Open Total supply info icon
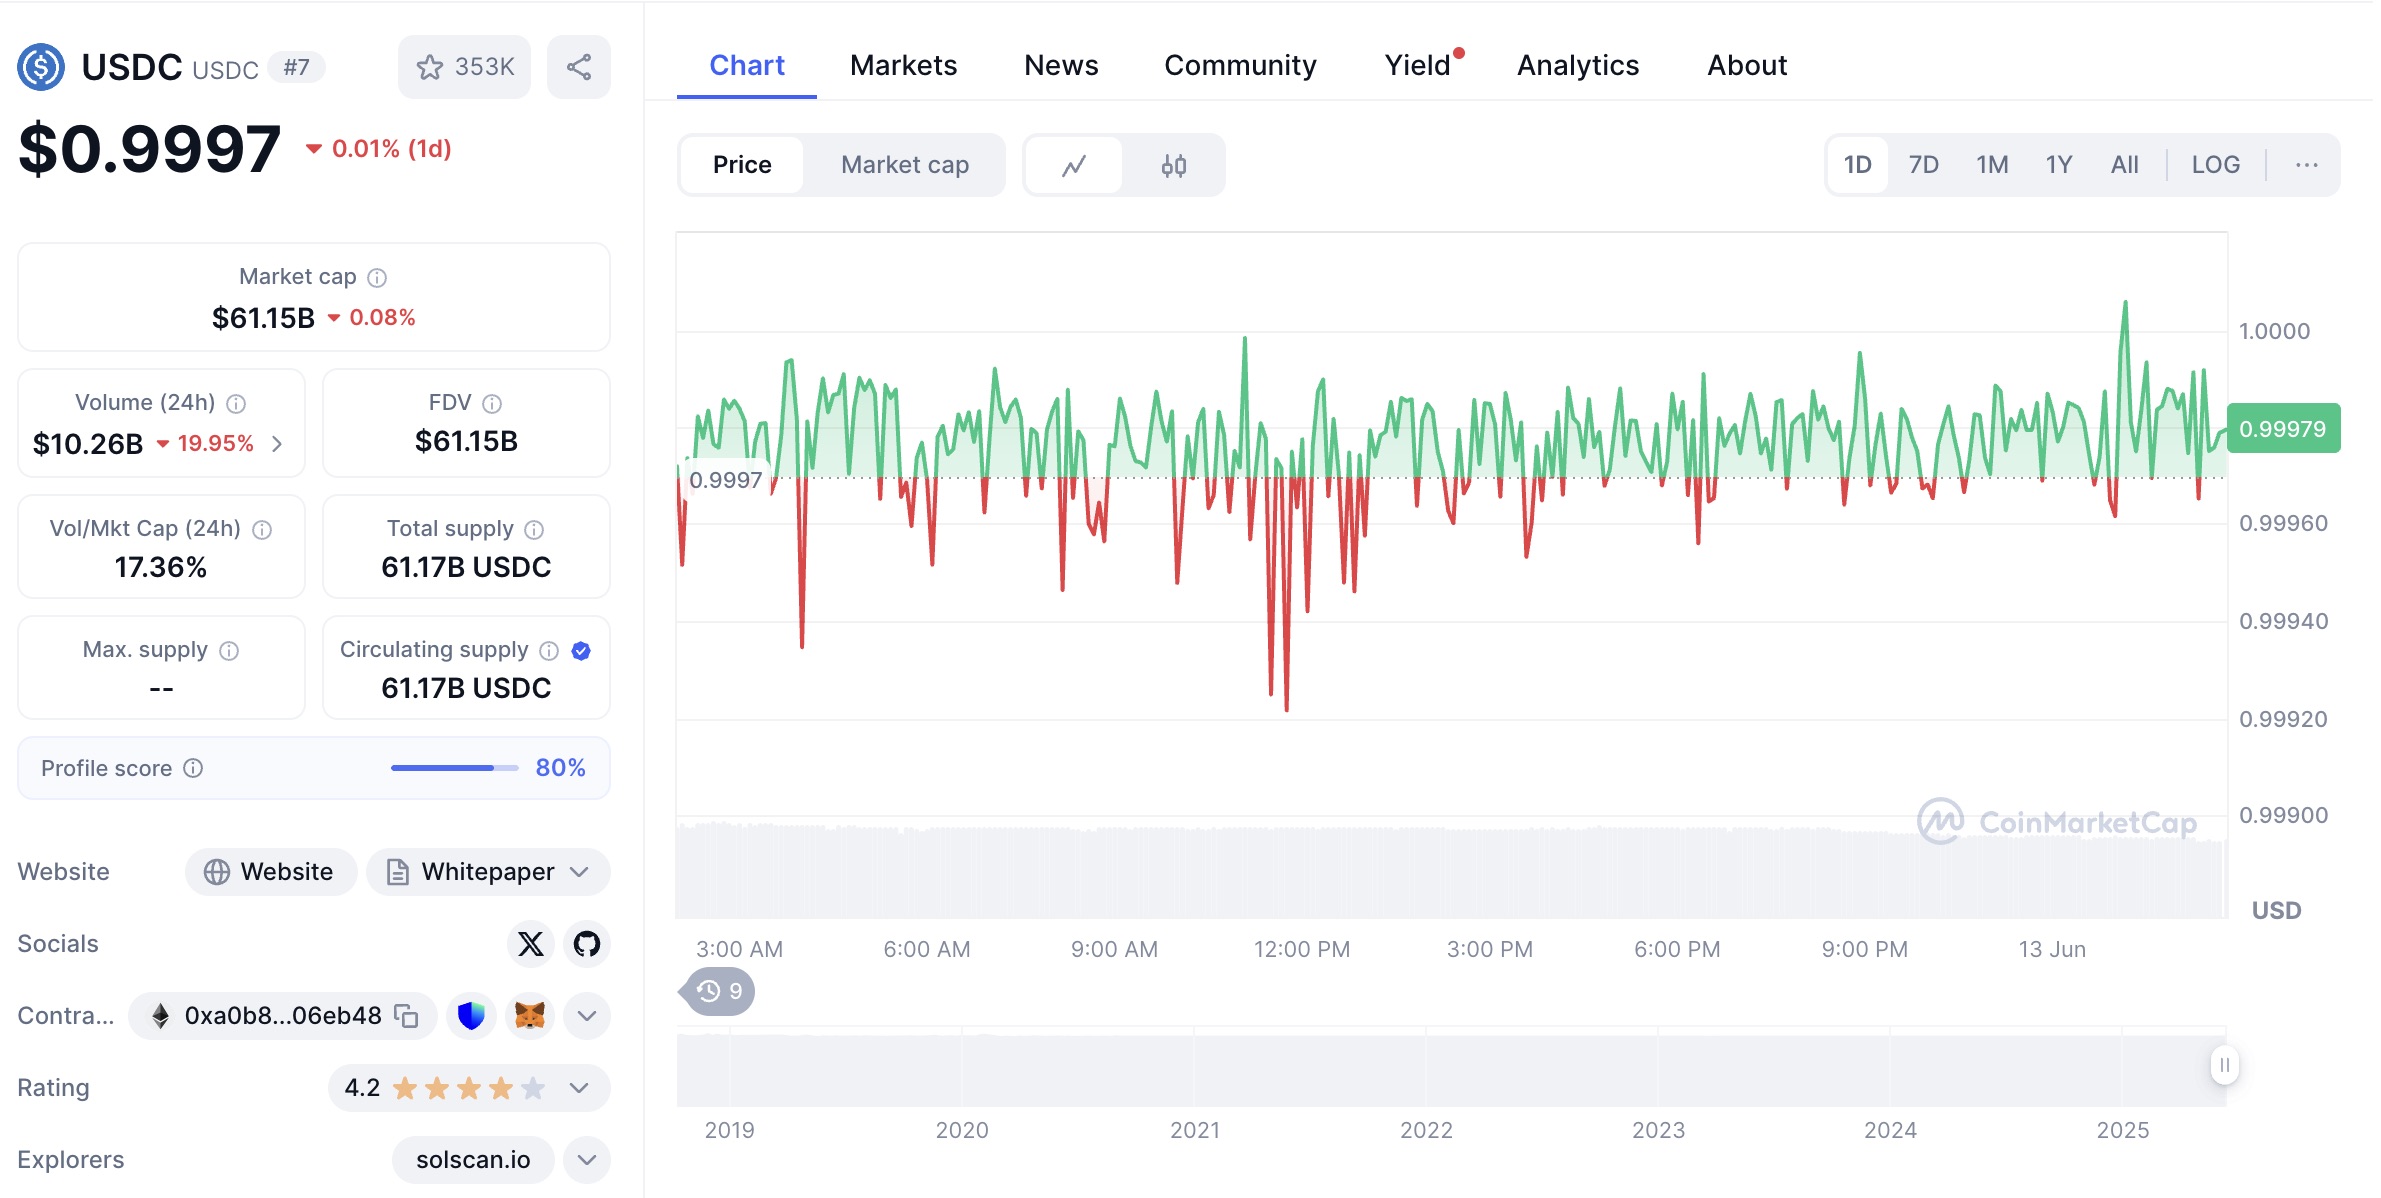Viewport: 2381px width, 1198px height. coord(534,530)
